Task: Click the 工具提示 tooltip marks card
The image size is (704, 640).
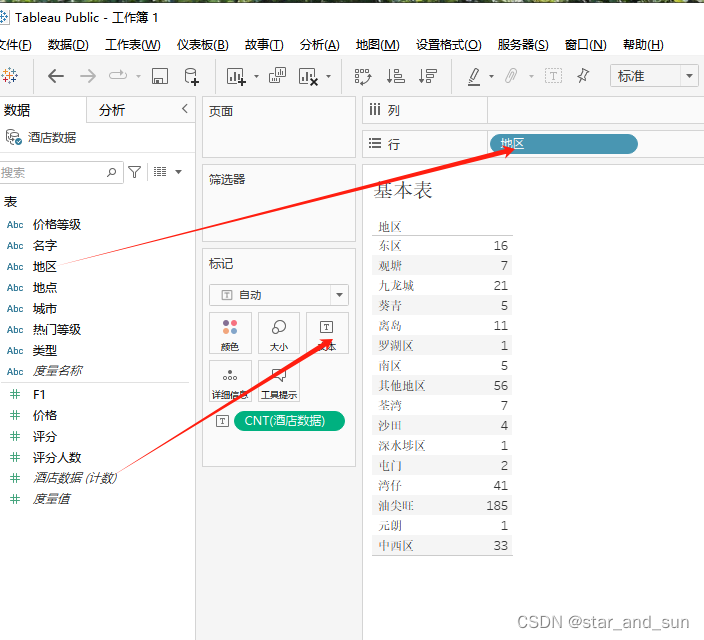Action: click(x=279, y=381)
